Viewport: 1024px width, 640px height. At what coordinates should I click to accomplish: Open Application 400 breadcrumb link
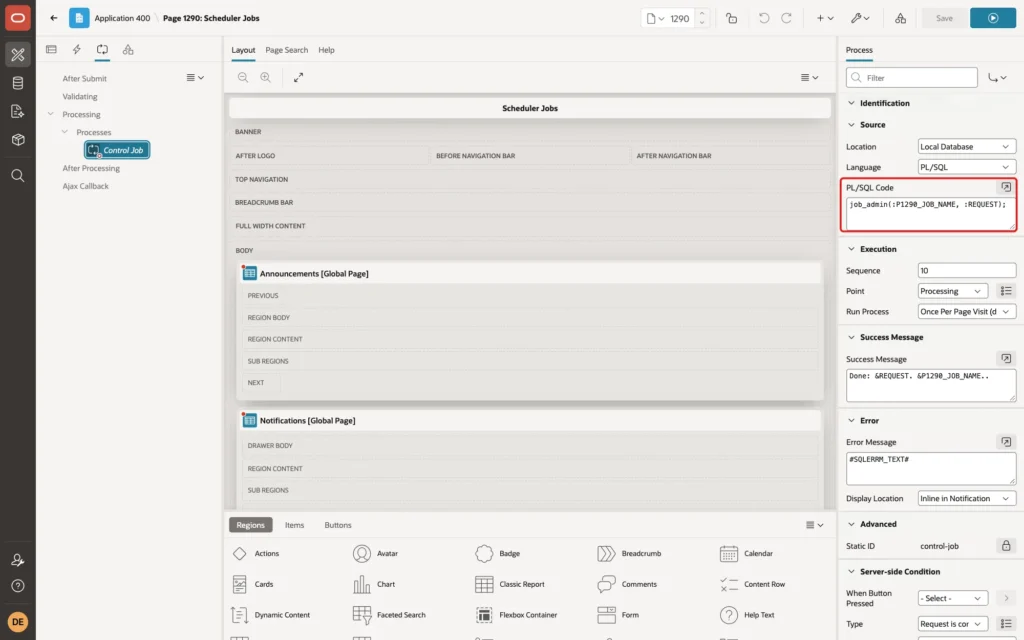pyautogui.click(x=122, y=18)
